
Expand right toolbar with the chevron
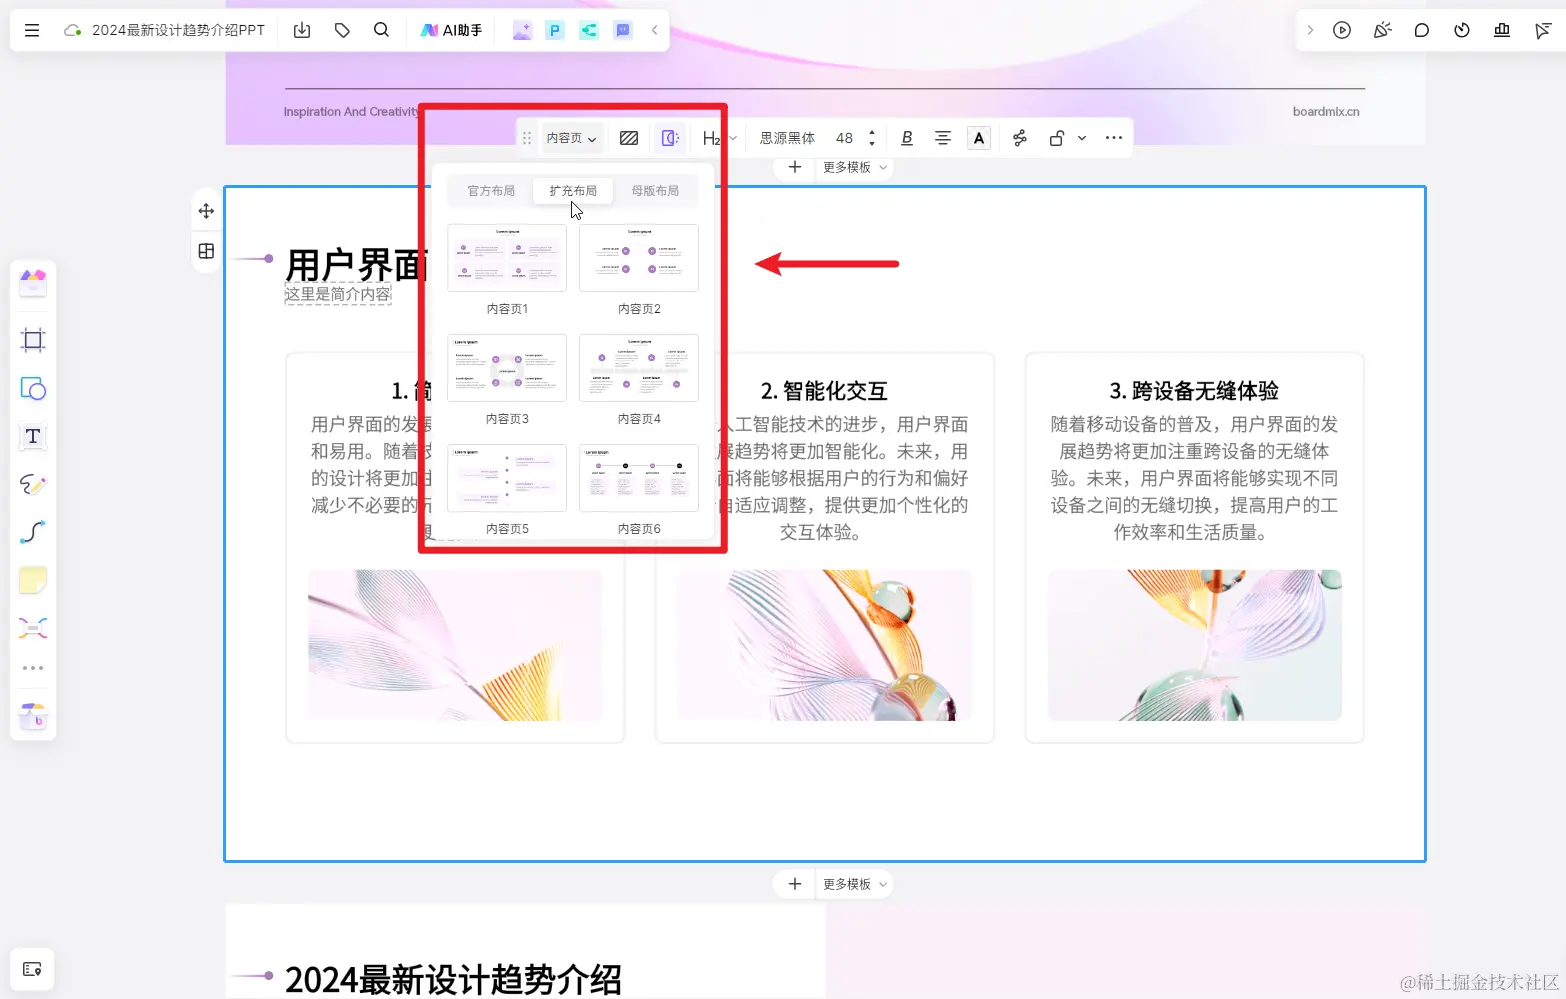tap(1310, 30)
